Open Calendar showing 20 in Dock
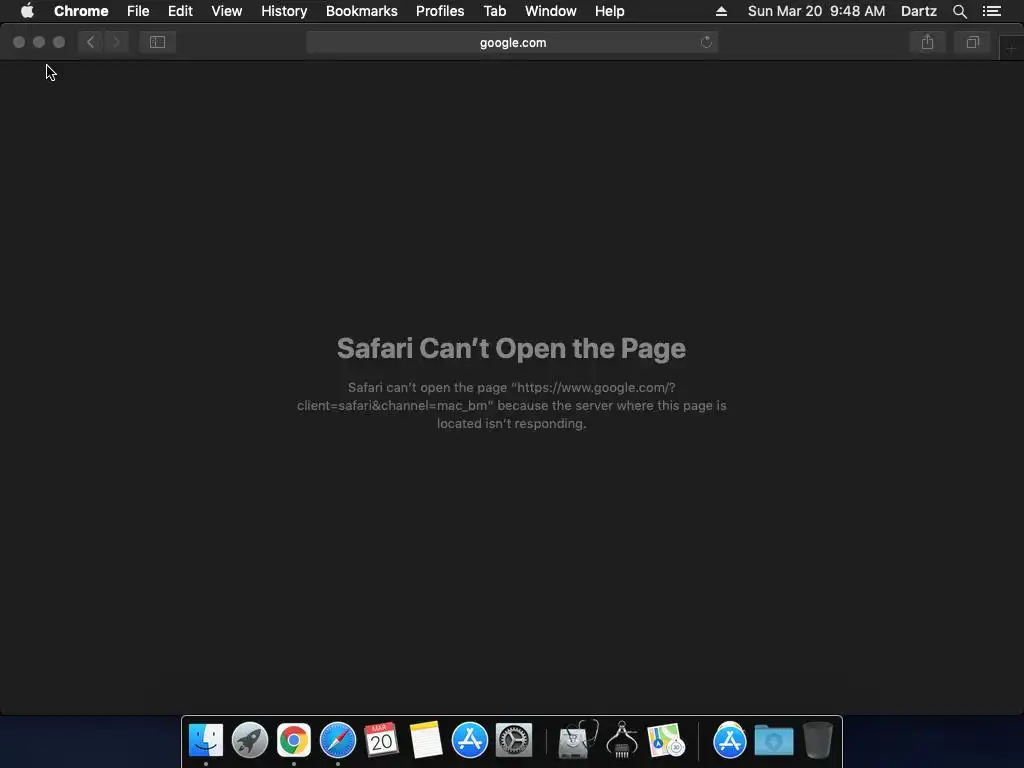This screenshot has height=768, width=1024. [x=381, y=741]
